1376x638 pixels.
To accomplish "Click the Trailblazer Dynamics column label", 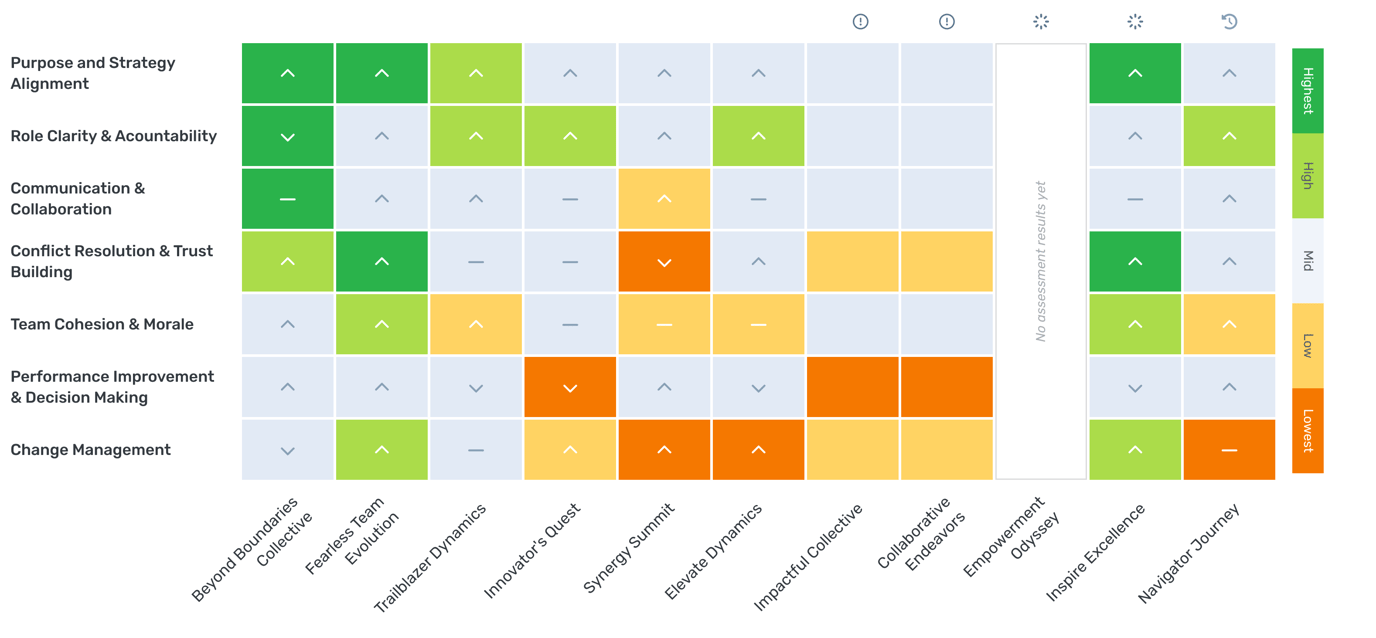I will click(431, 557).
